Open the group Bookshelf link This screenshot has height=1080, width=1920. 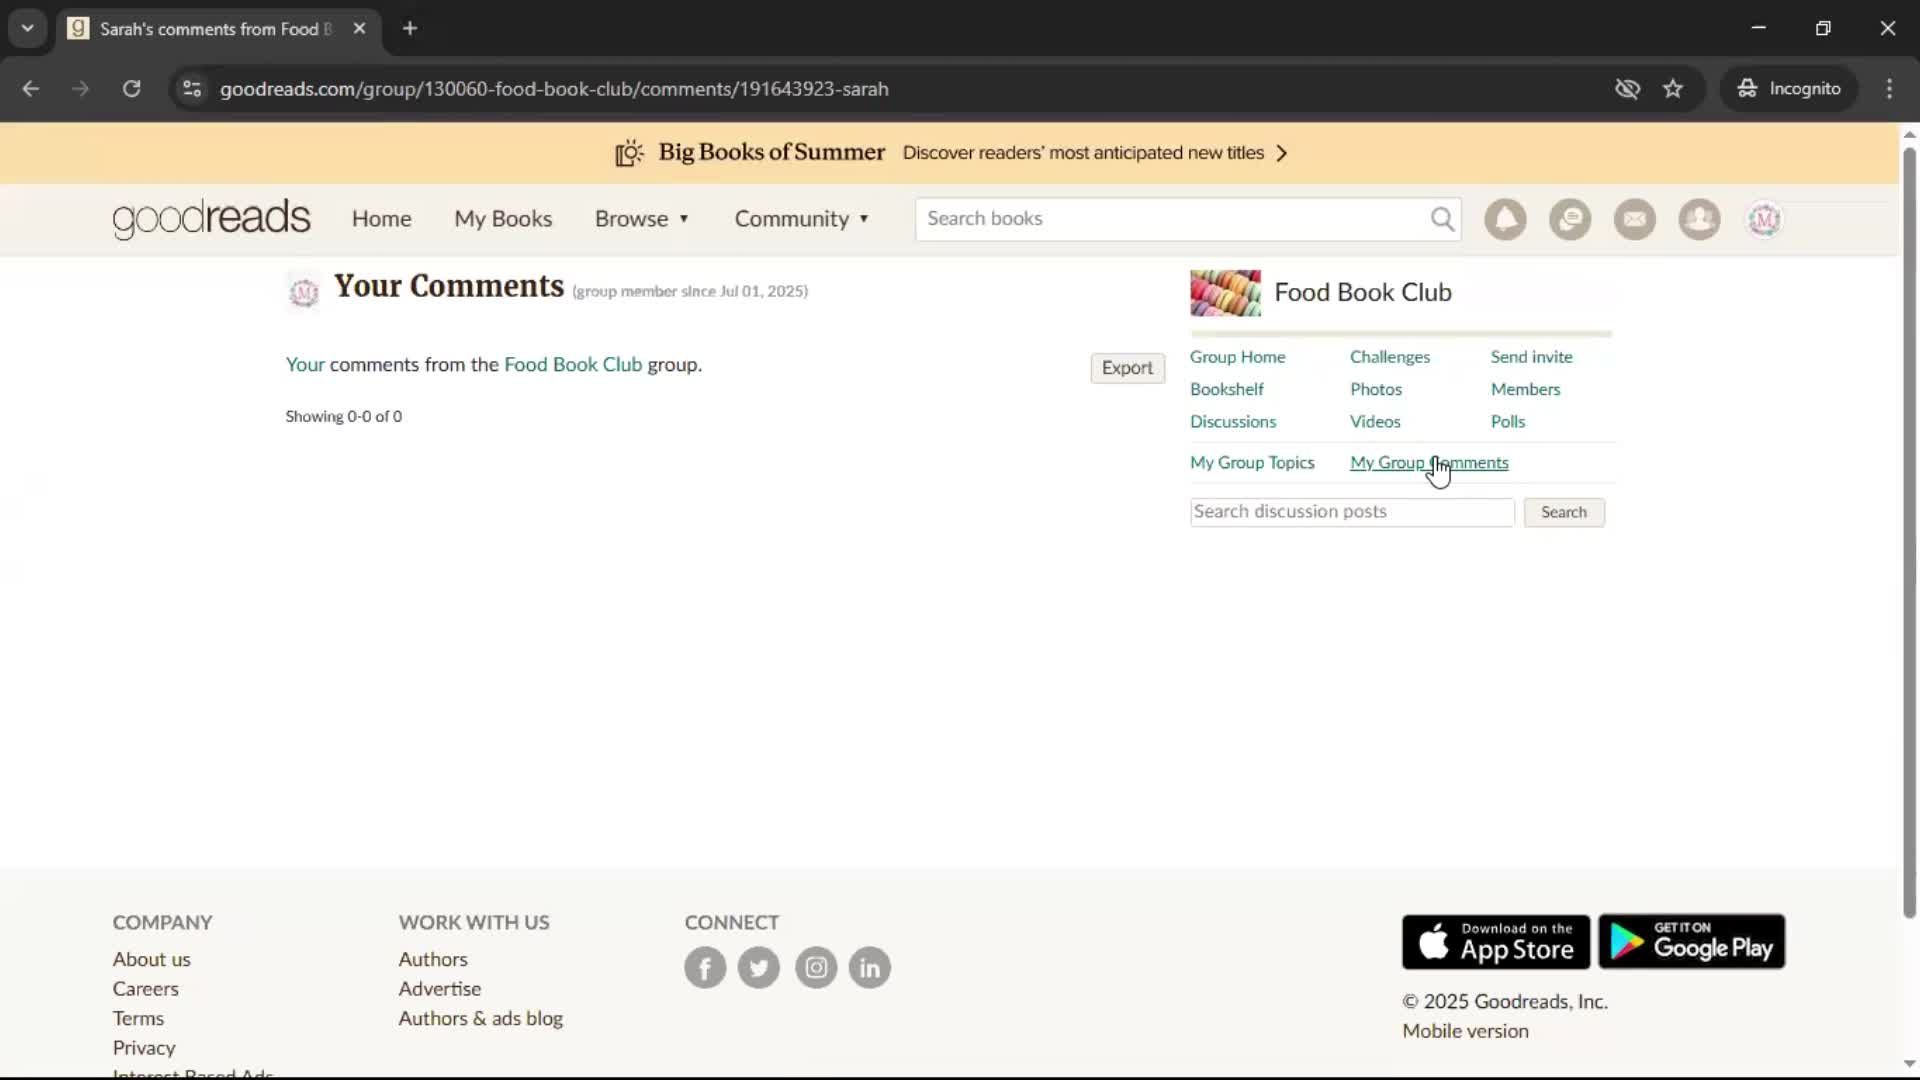click(x=1226, y=389)
